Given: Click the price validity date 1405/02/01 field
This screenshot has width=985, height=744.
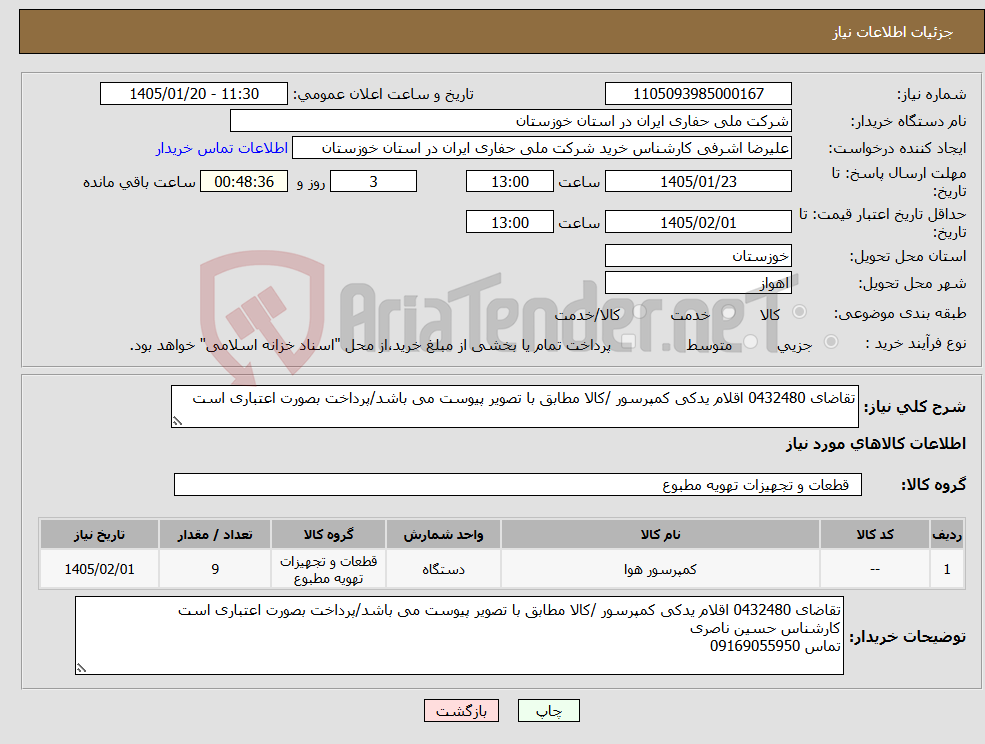Looking at the screenshot, I should coord(698,222).
